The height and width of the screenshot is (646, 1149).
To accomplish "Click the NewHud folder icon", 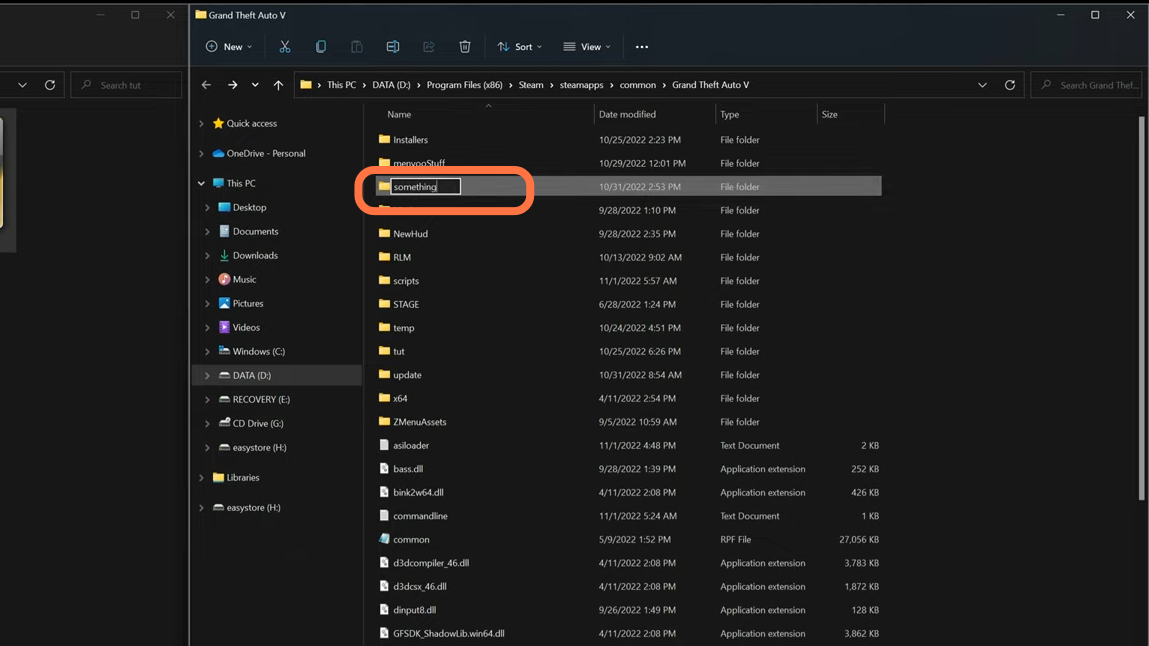I will [384, 234].
